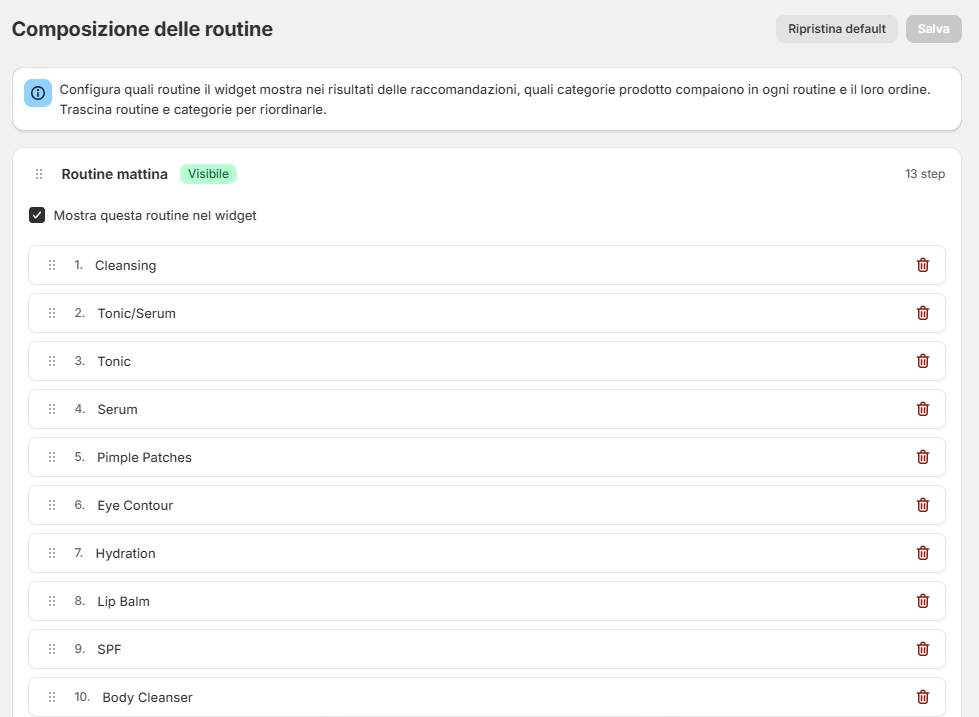Select the Eye Contour text
Viewport: 979px width, 717px height.
click(135, 505)
